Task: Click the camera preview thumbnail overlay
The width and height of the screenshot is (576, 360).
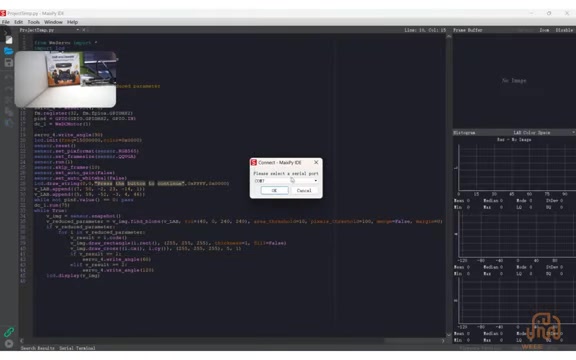Action: pos(65,79)
